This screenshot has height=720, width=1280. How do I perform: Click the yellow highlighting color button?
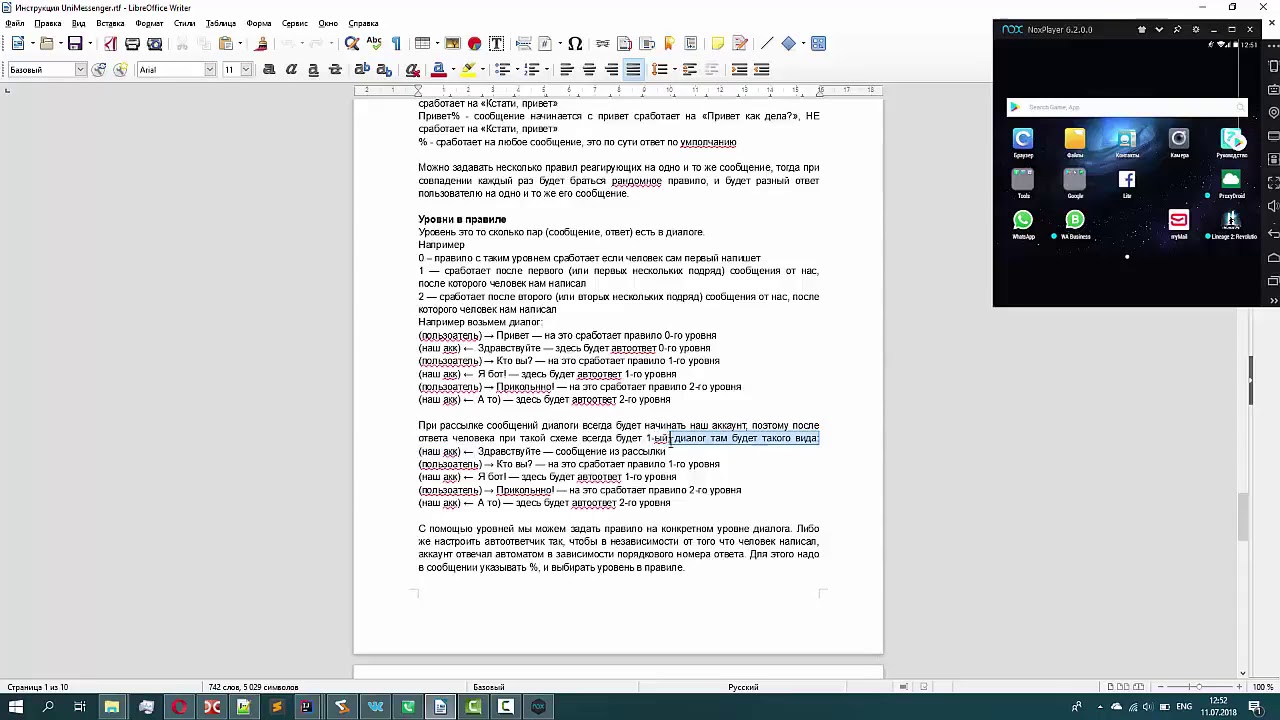468,69
